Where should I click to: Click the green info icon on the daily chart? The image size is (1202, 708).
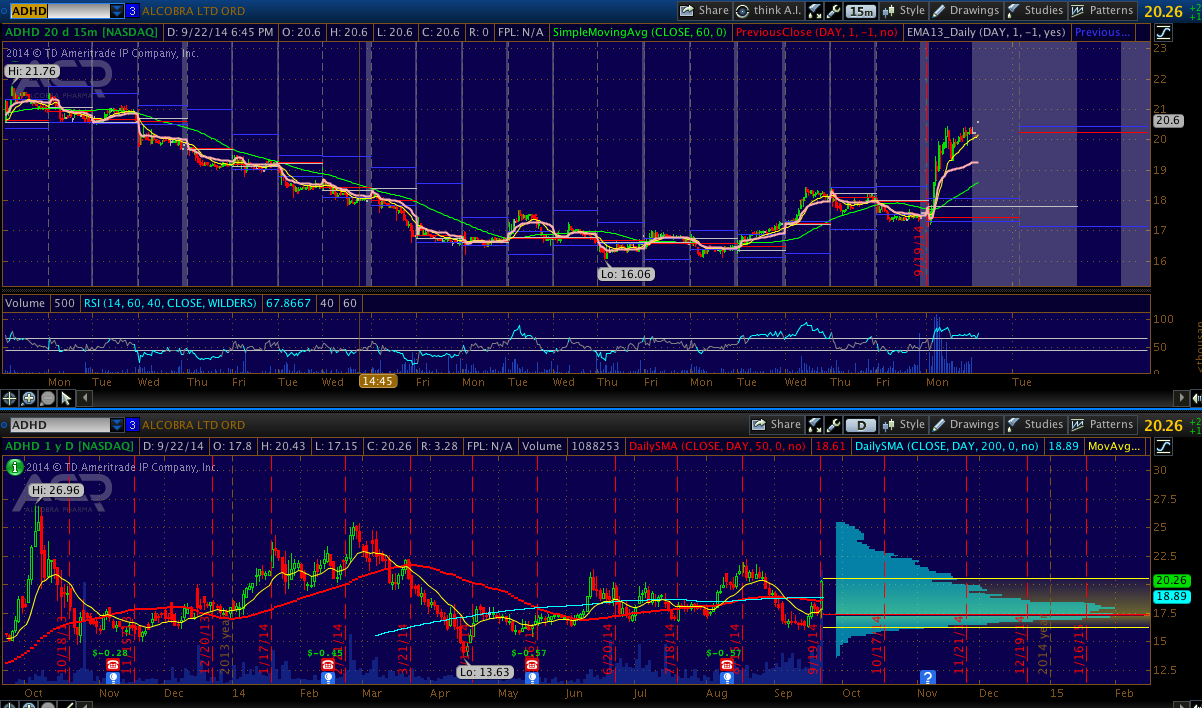tap(13, 467)
